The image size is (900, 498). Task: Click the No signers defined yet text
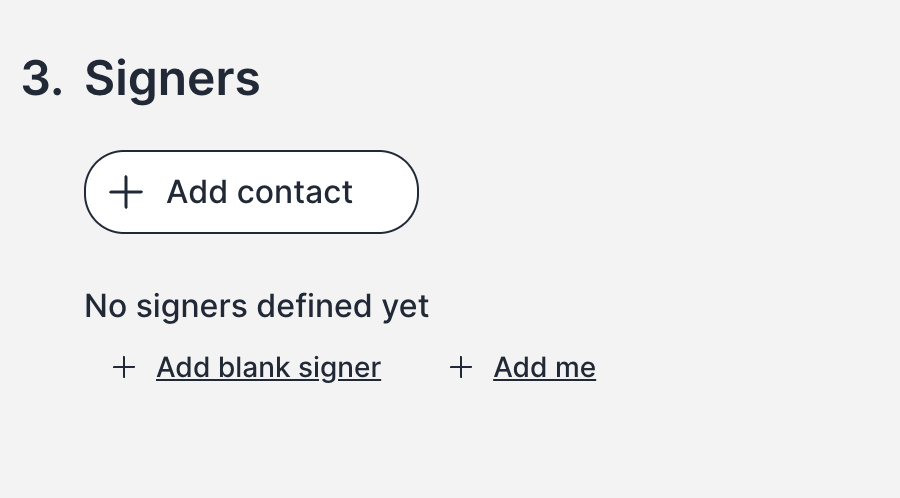coord(256,306)
